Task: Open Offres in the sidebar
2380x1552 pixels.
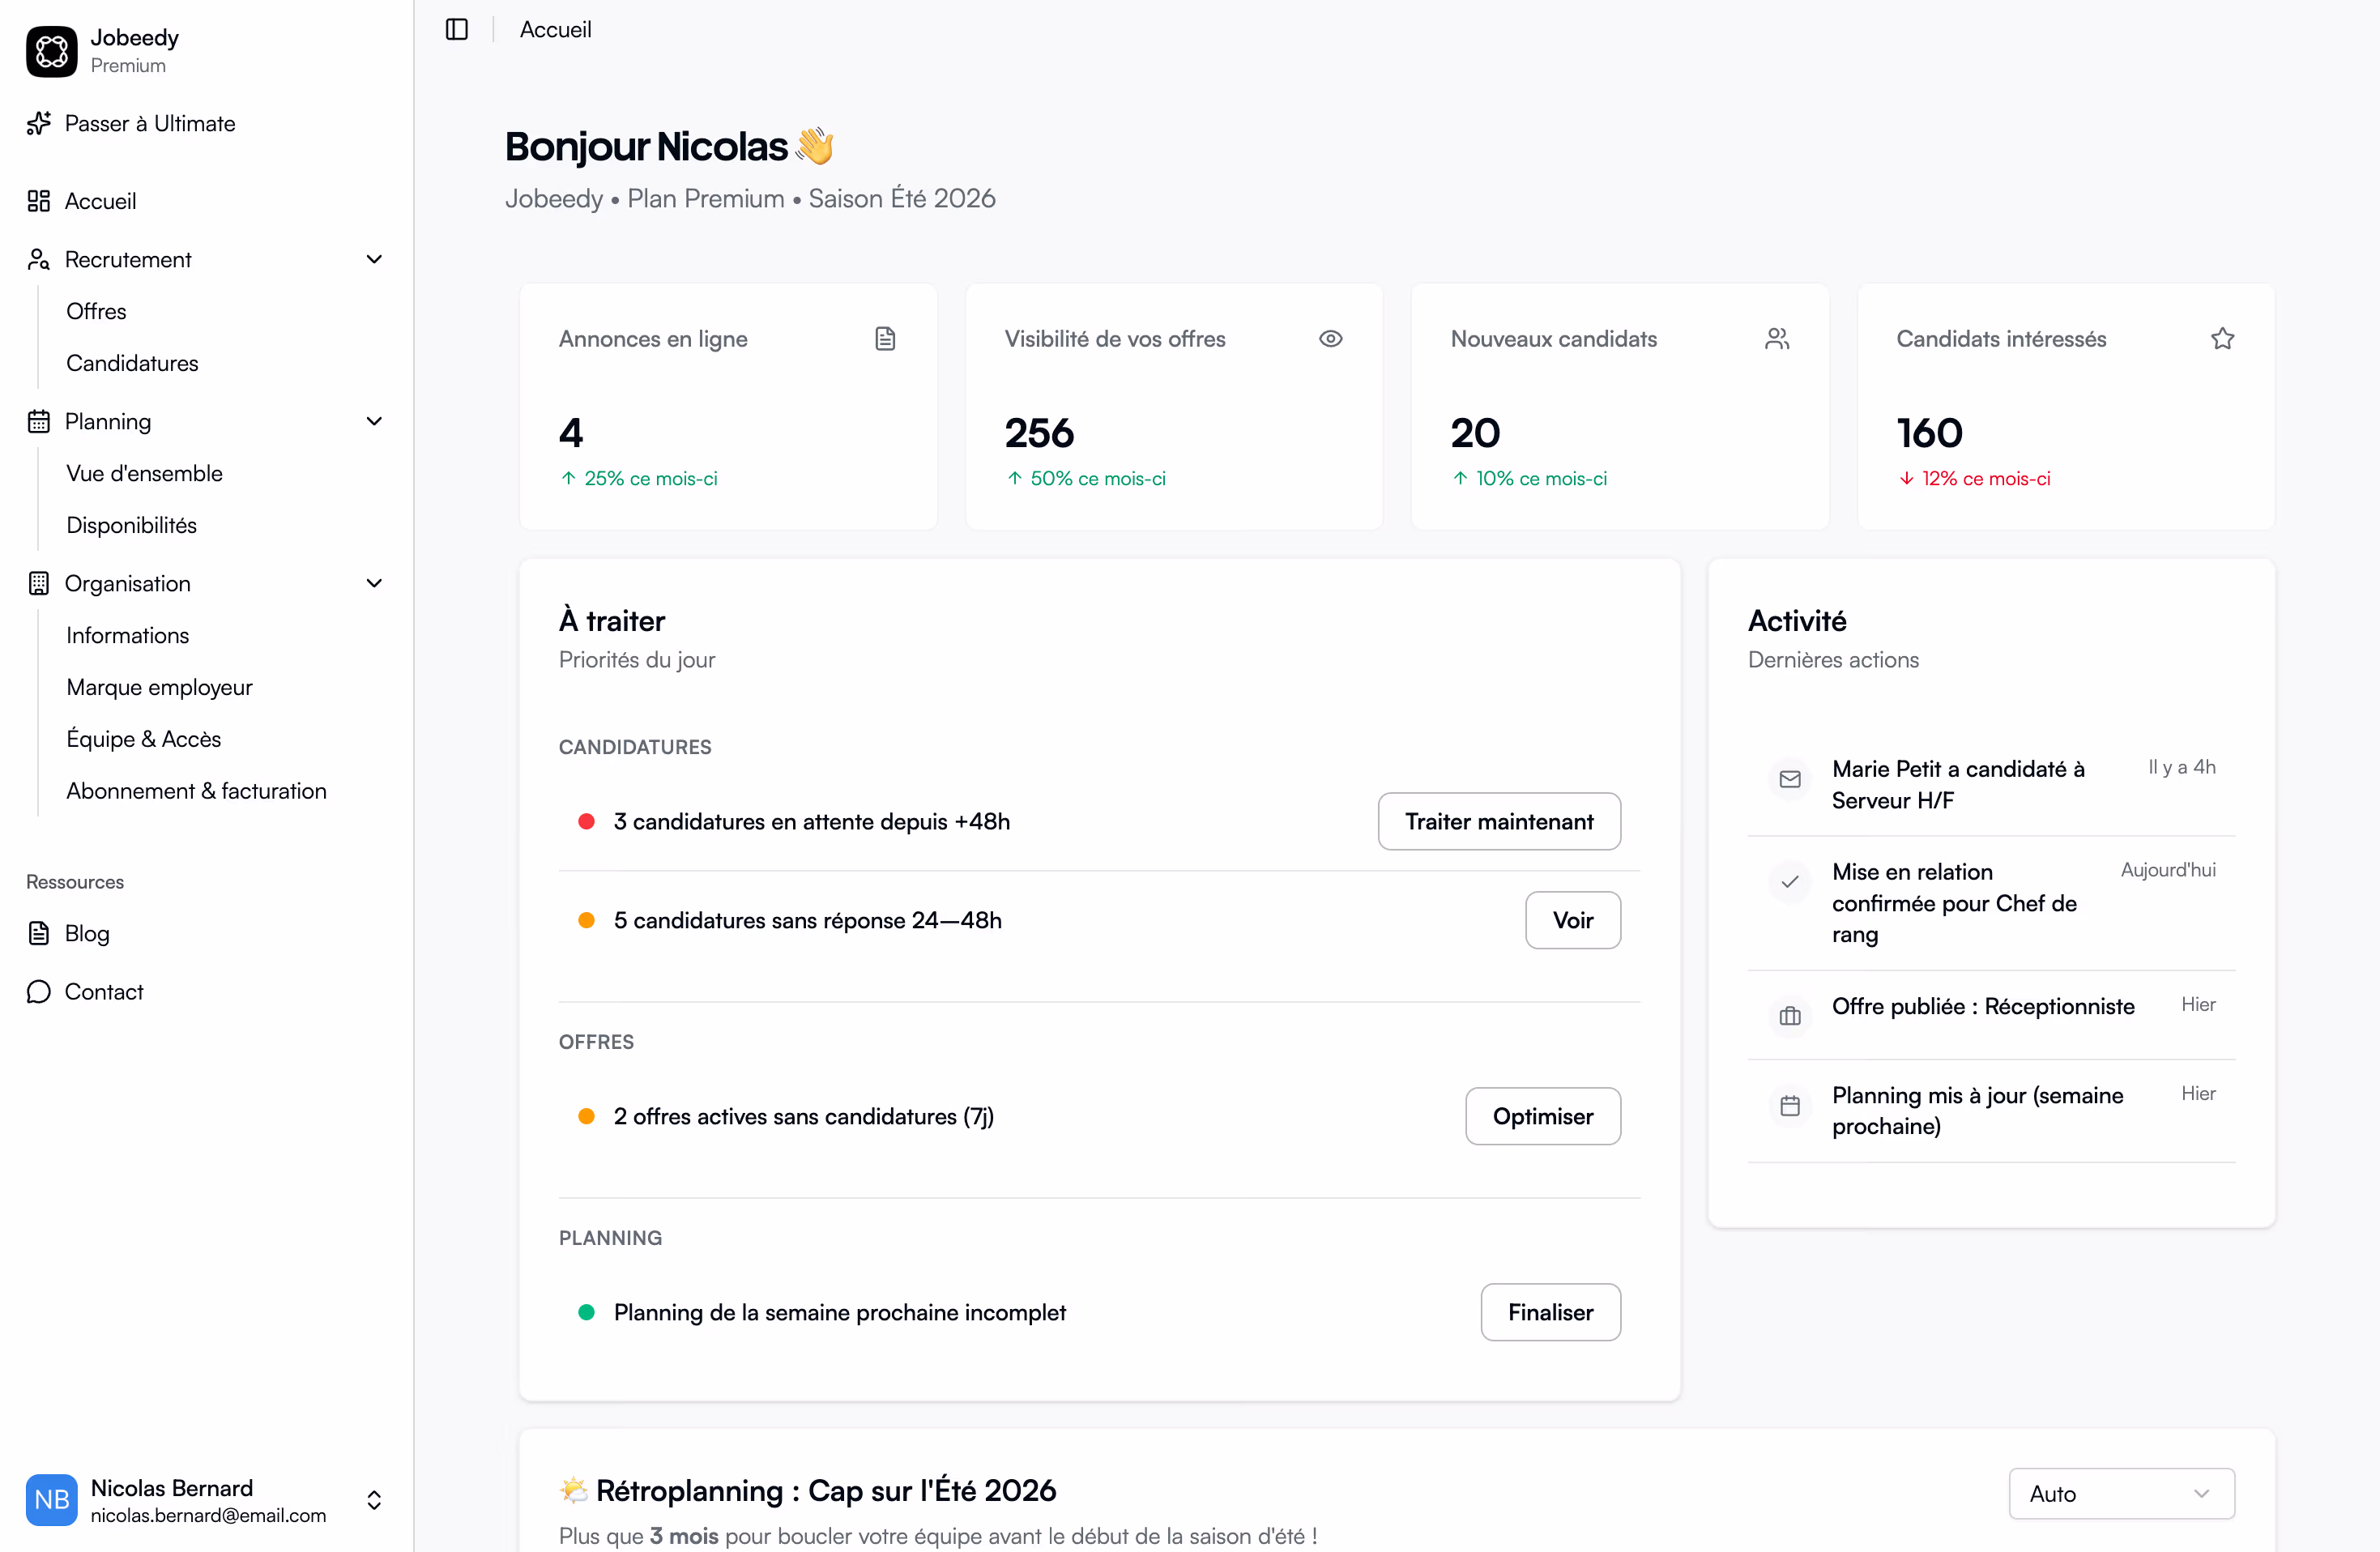Action: coord(96,311)
